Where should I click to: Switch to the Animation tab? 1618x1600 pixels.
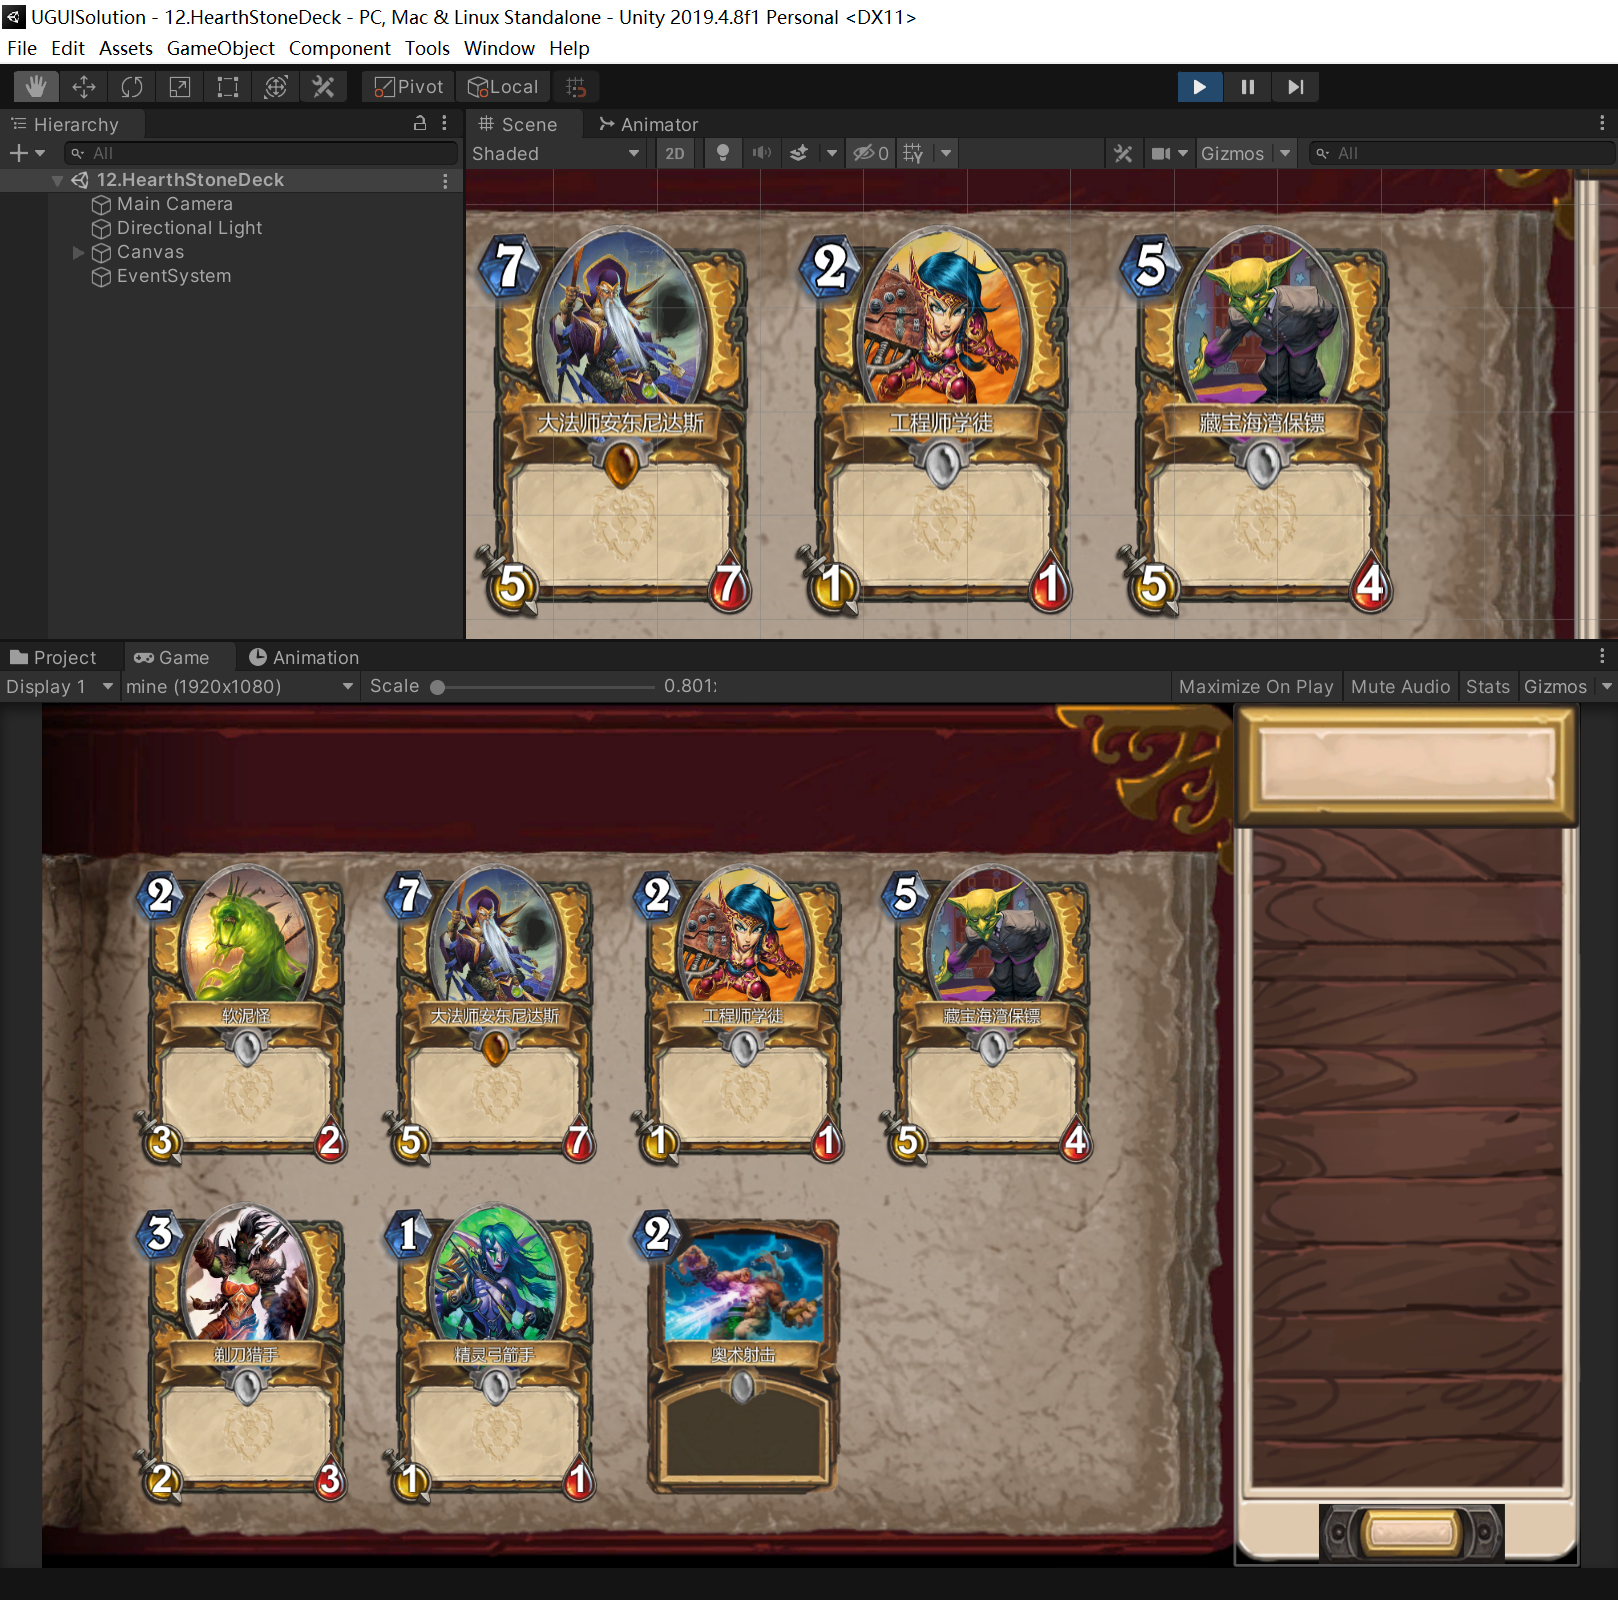pos(304,657)
